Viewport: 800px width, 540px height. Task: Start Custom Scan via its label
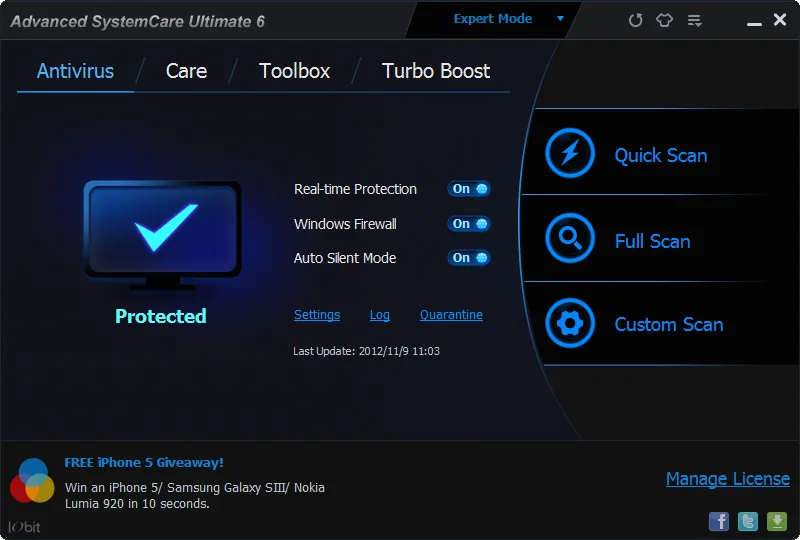click(669, 325)
